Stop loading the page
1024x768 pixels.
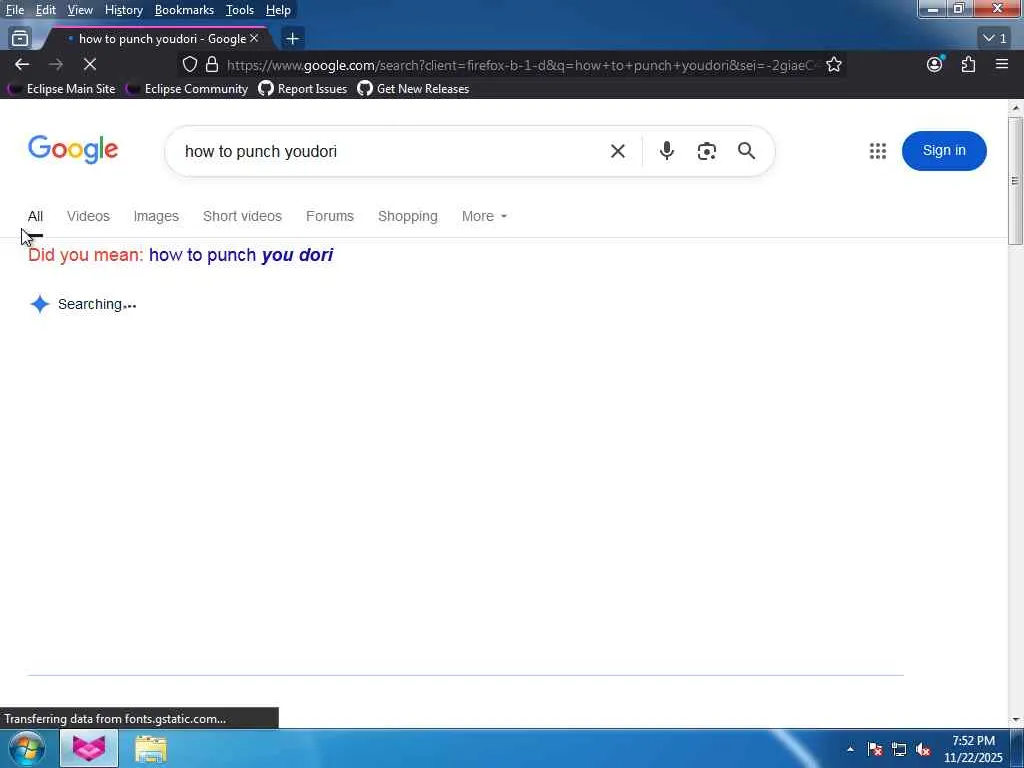[x=89, y=65]
